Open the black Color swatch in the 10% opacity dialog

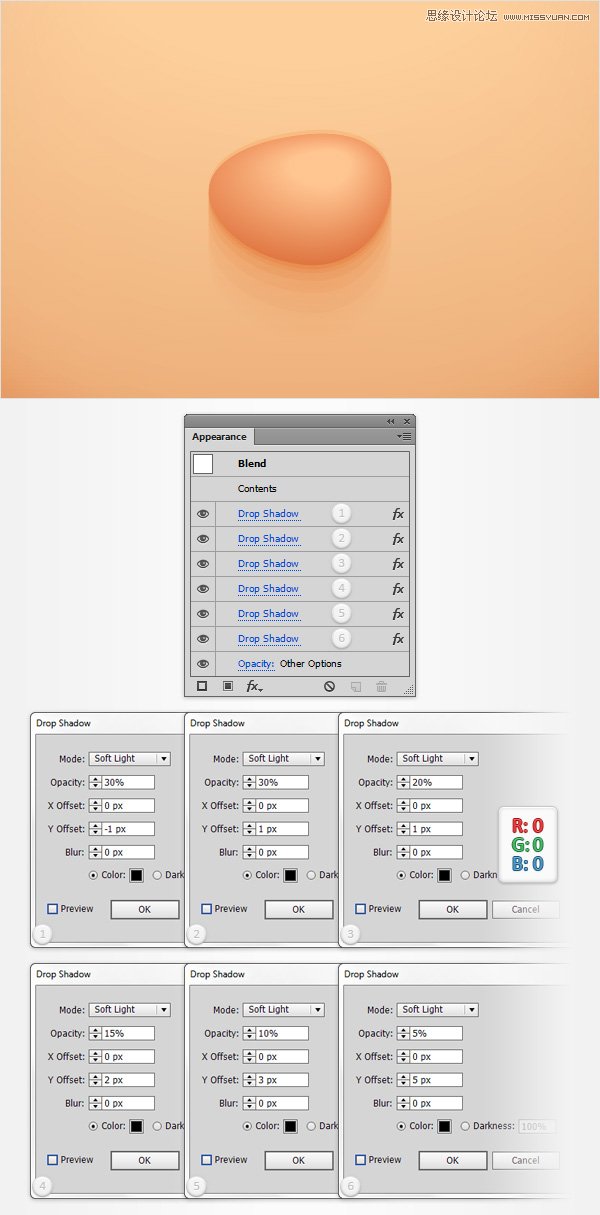[290, 1126]
